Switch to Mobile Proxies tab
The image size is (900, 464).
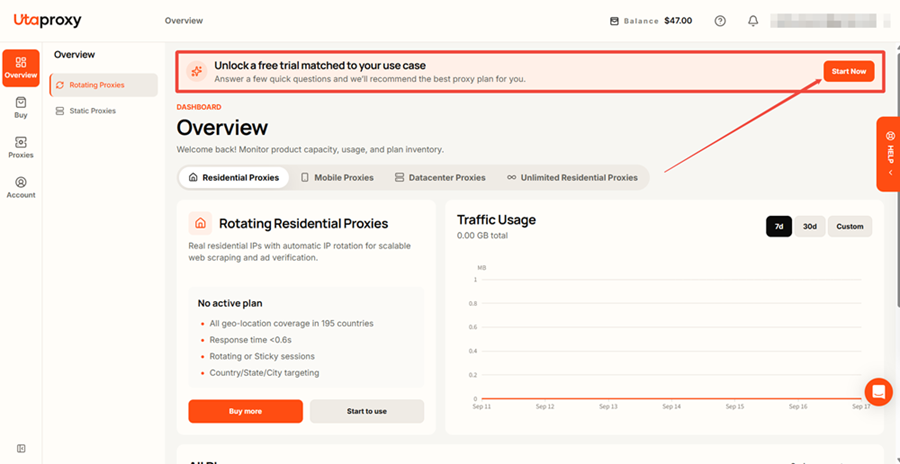[338, 177]
